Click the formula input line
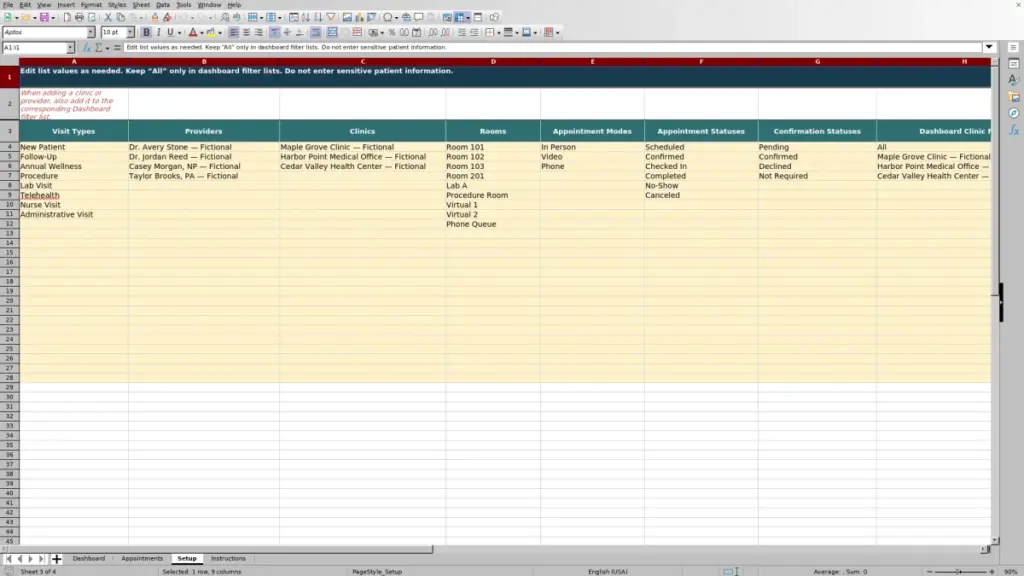The height and width of the screenshot is (576, 1024). [552, 48]
